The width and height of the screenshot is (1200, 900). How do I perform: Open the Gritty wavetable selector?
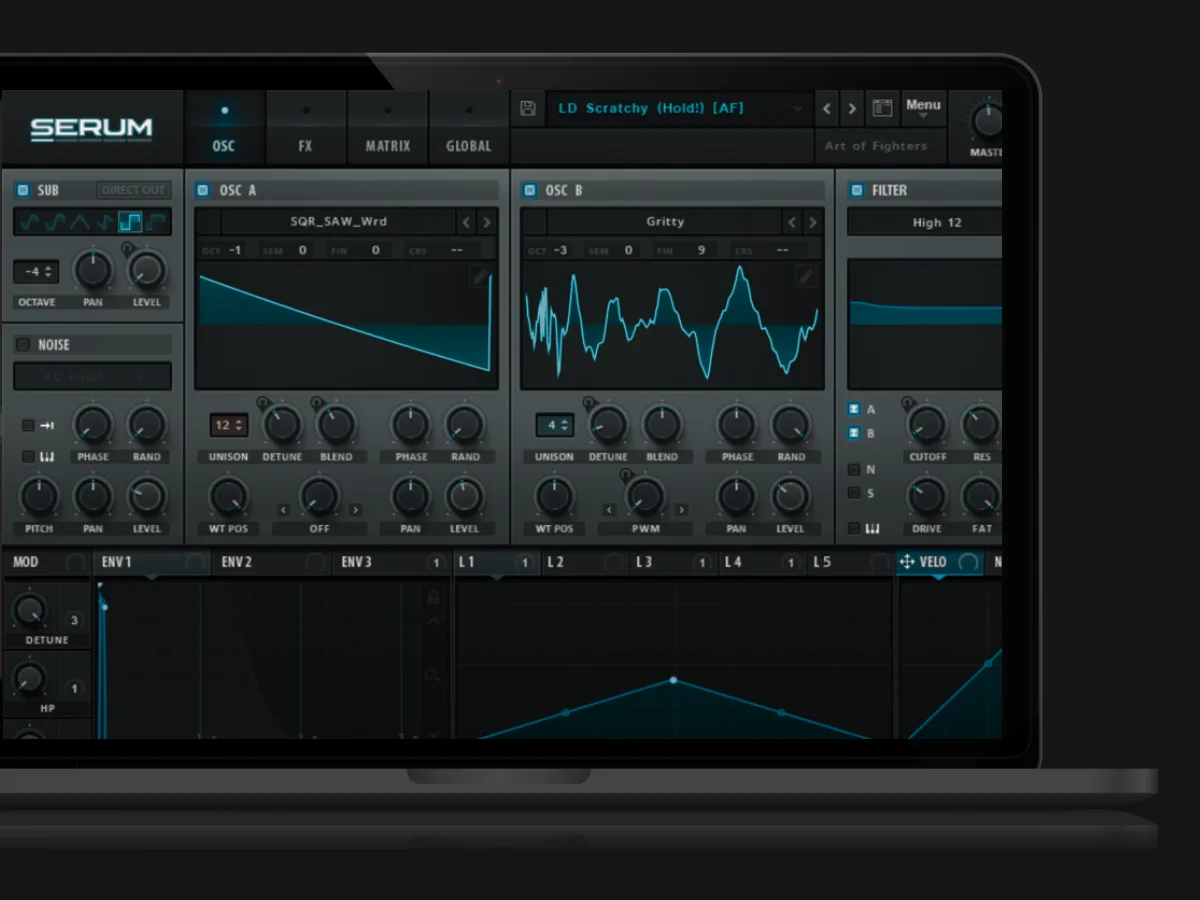(665, 222)
